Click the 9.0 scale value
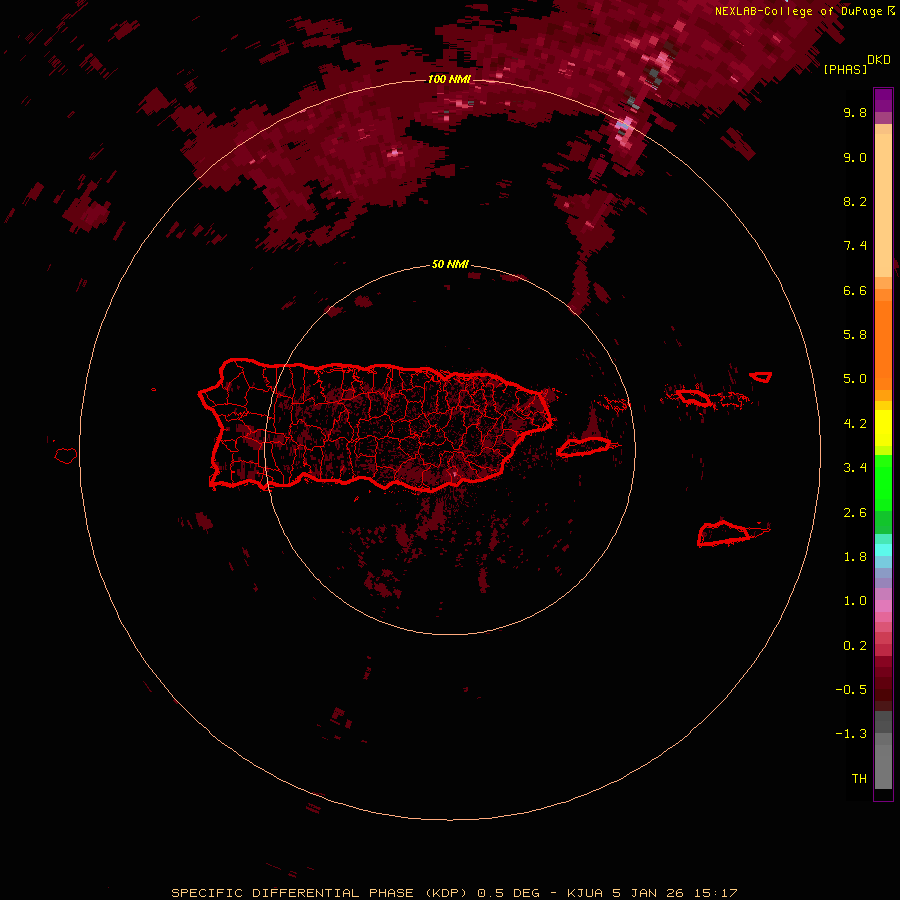The image size is (900, 900). (855, 157)
